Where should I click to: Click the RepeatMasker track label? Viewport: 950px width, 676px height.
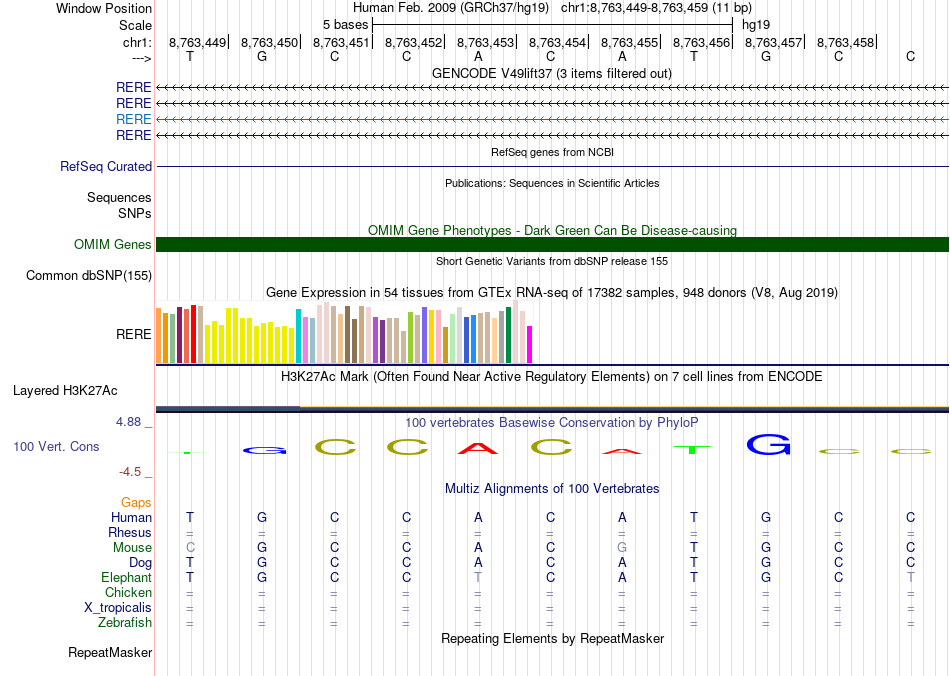point(110,652)
